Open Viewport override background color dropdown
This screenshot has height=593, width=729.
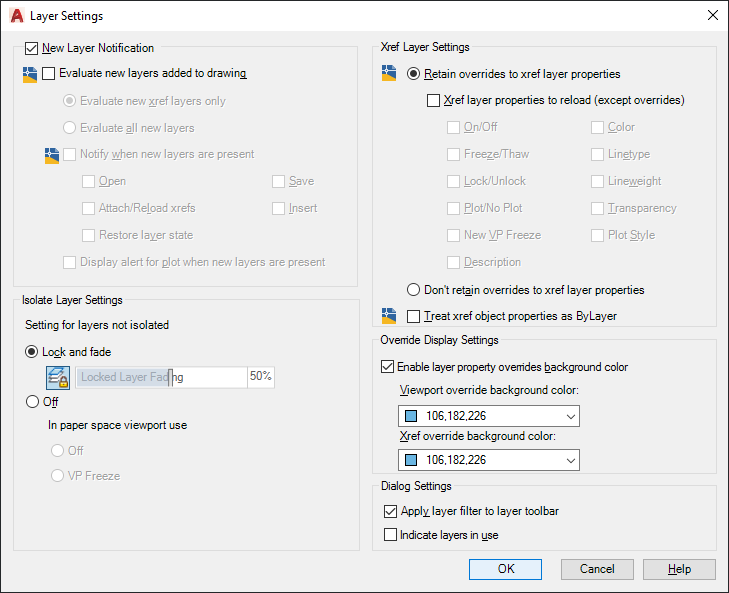pos(571,415)
